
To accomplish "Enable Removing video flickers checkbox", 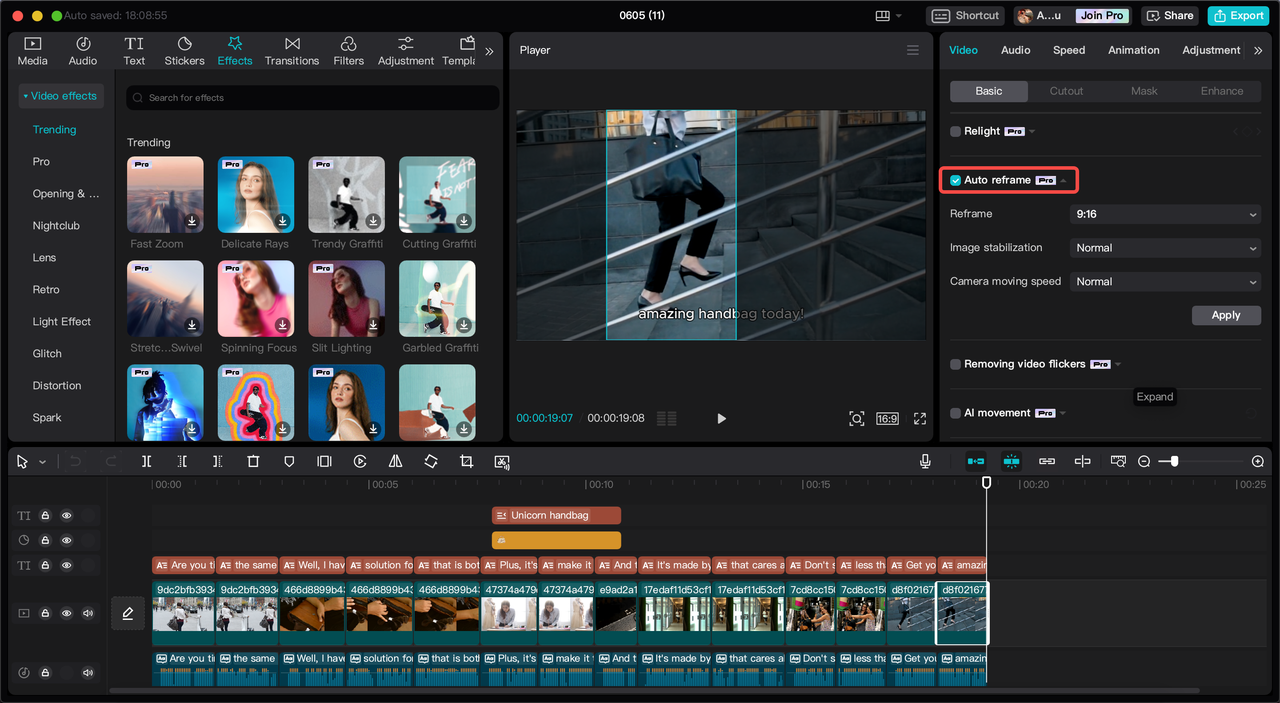I will pos(956,365).
